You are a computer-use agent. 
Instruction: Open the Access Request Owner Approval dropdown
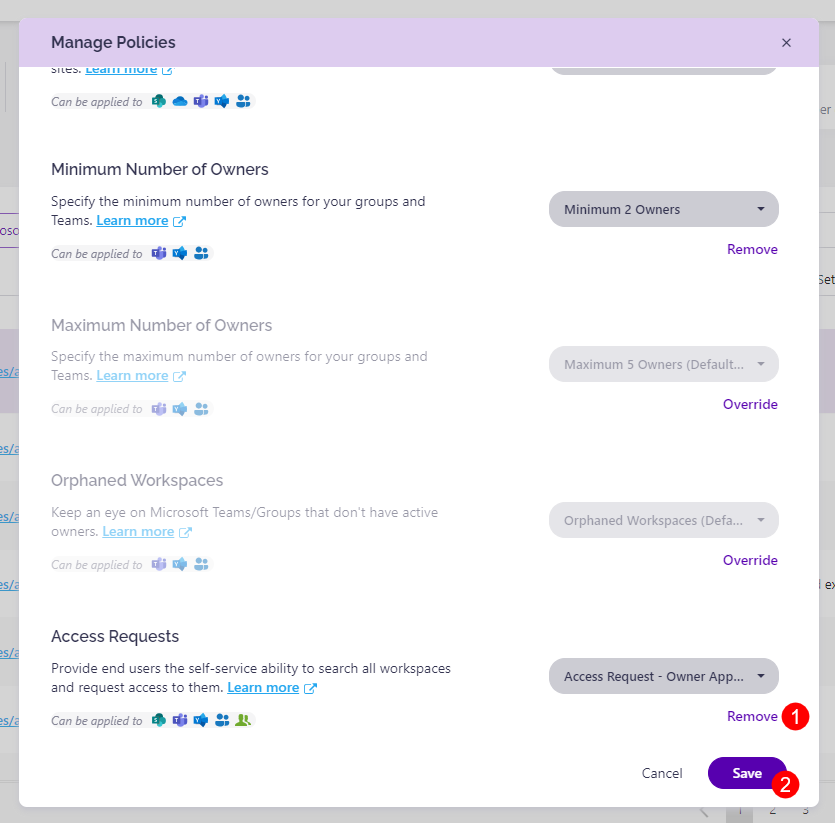663,676
